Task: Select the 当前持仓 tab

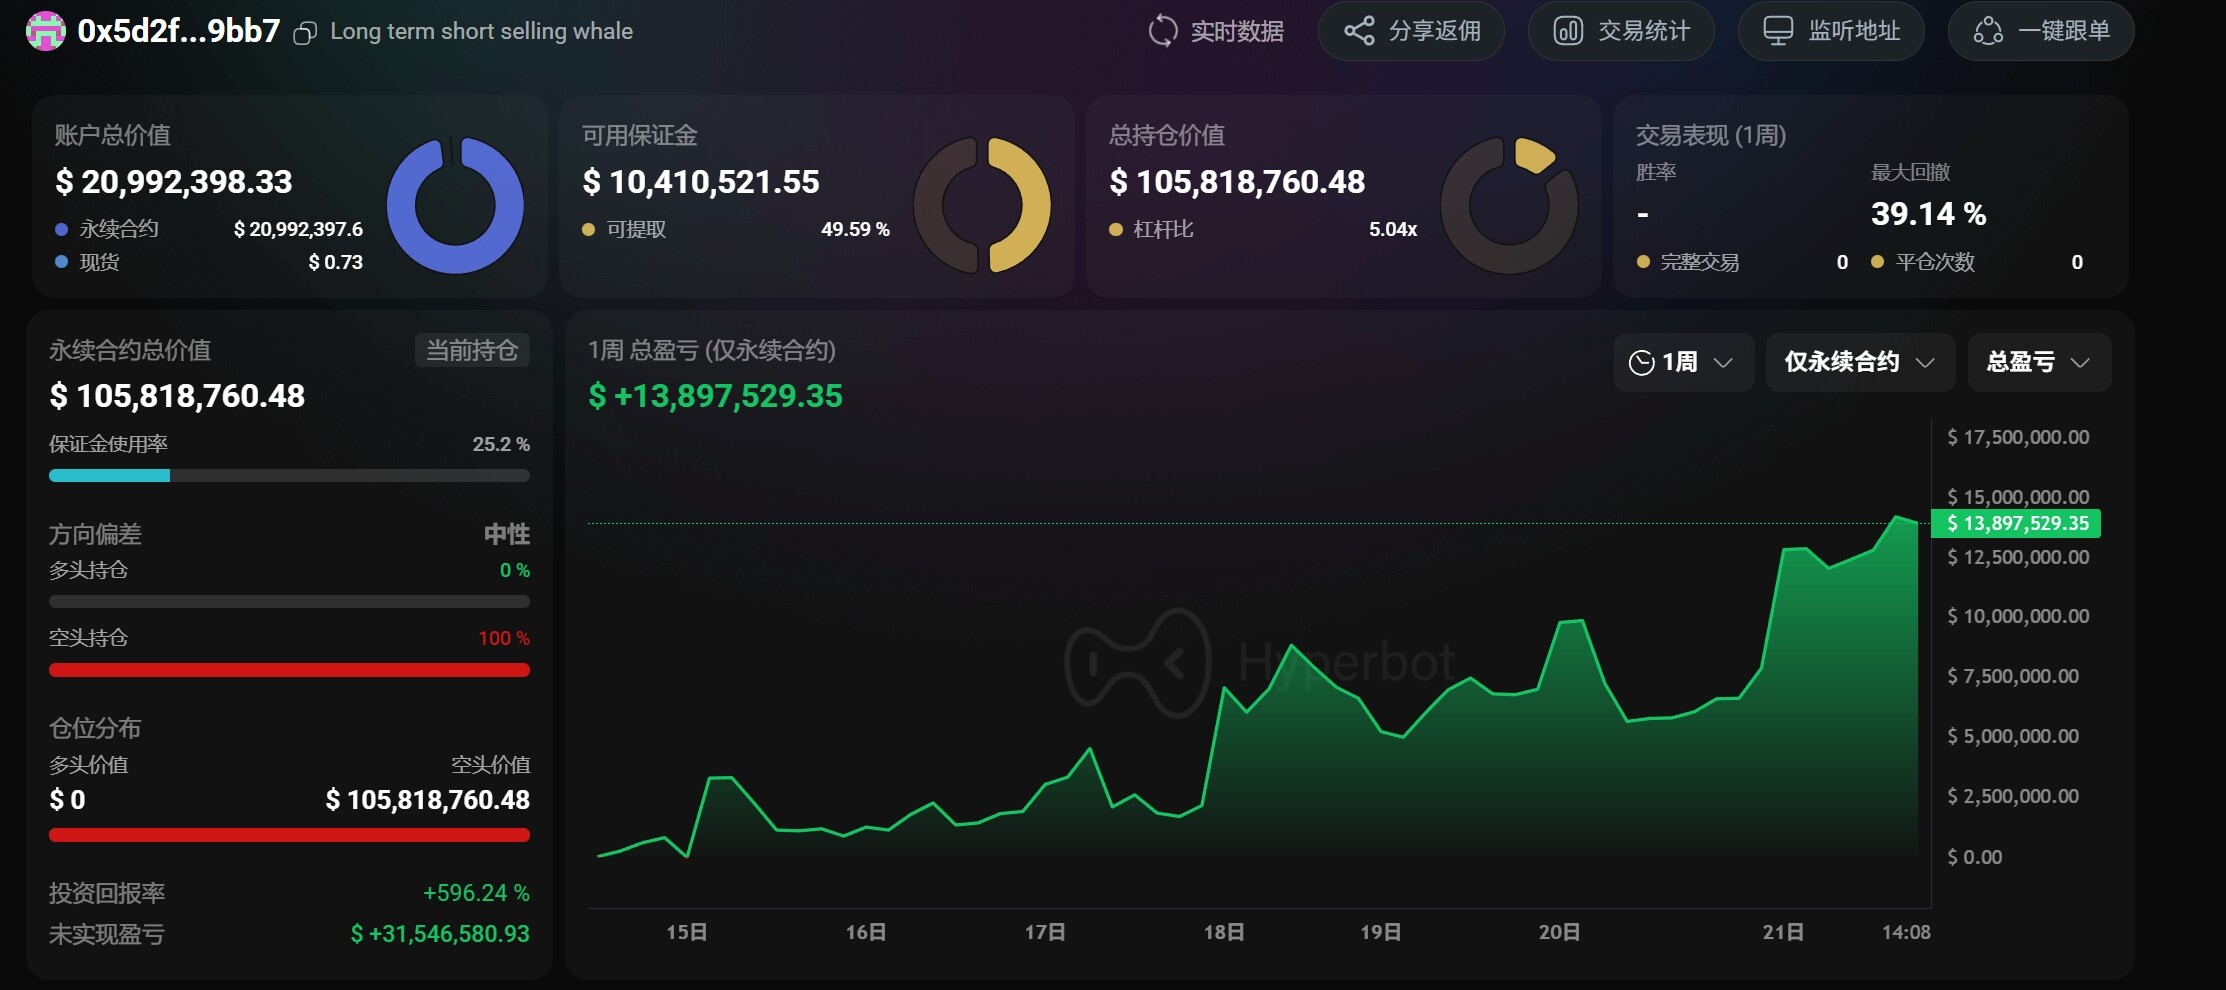Action: [x=472, y=350]
